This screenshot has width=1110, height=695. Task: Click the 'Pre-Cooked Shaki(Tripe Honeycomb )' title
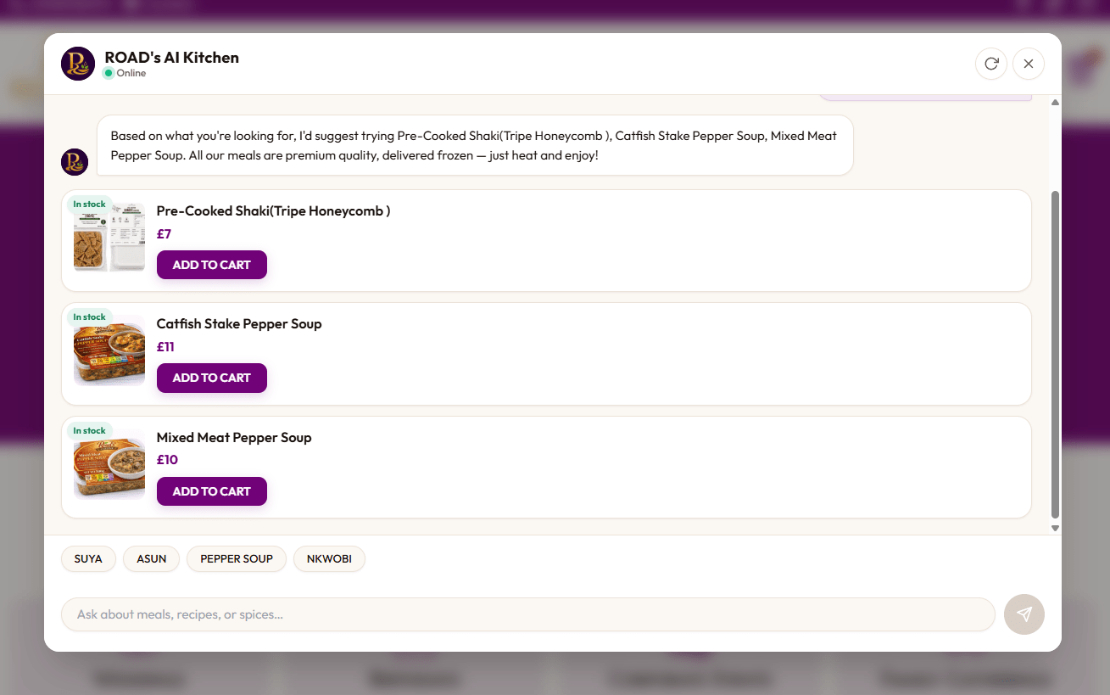(273, 211)
